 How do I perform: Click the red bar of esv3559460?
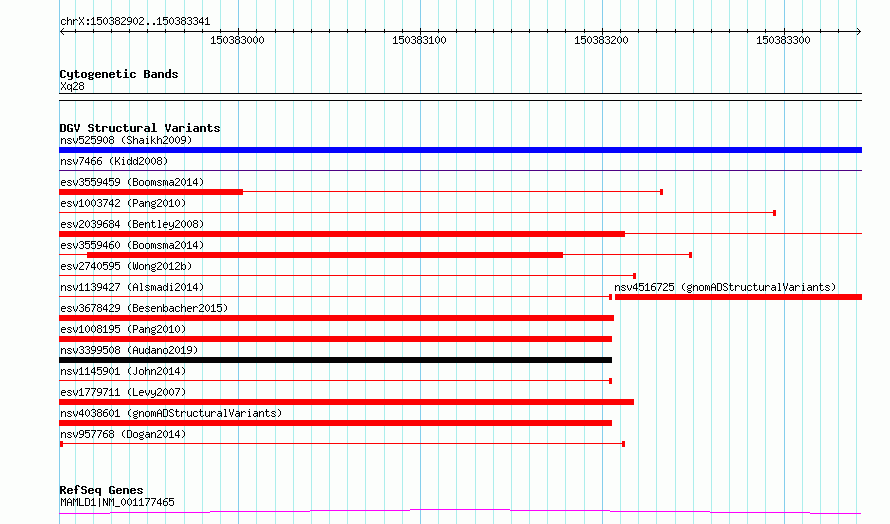[325, 255]
